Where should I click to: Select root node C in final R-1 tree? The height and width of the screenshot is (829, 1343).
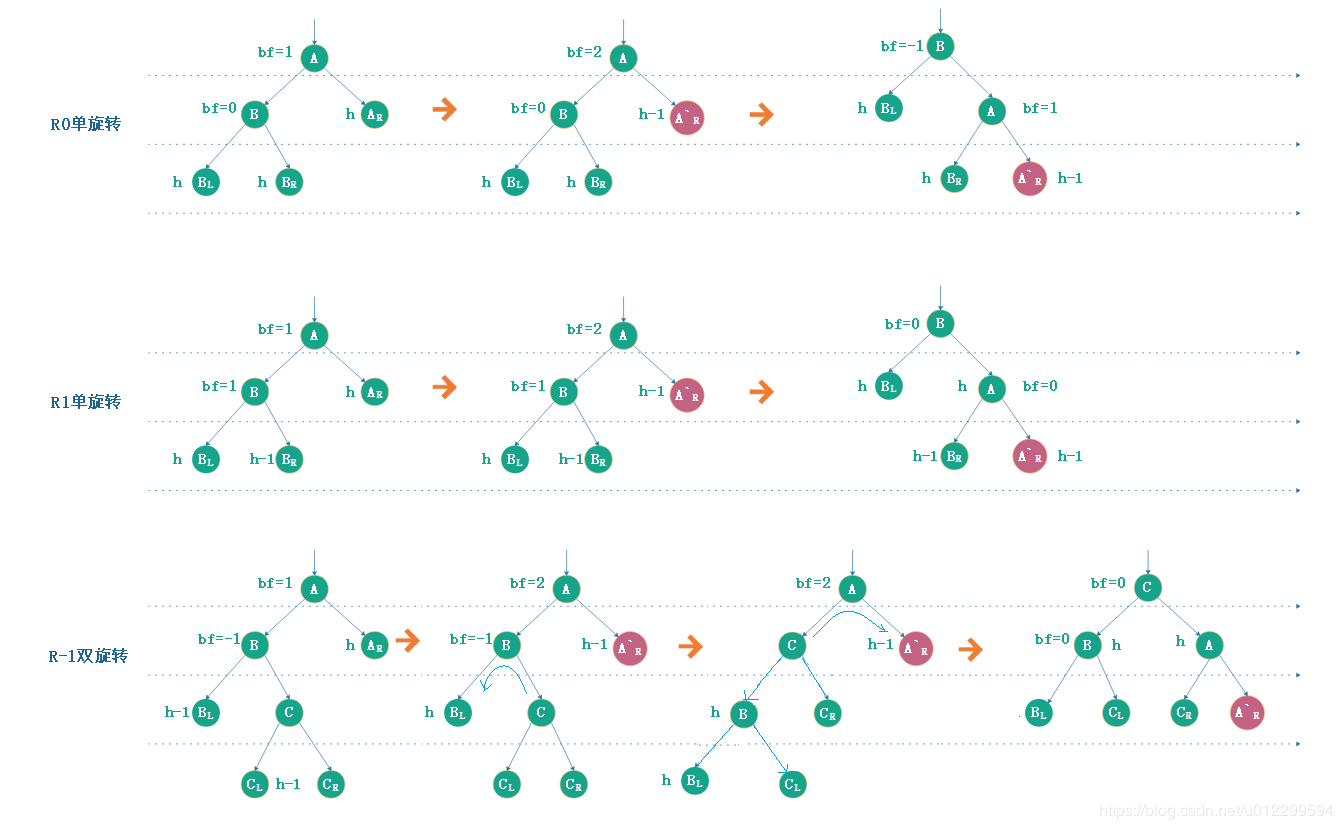click(x=1148, y=587)
